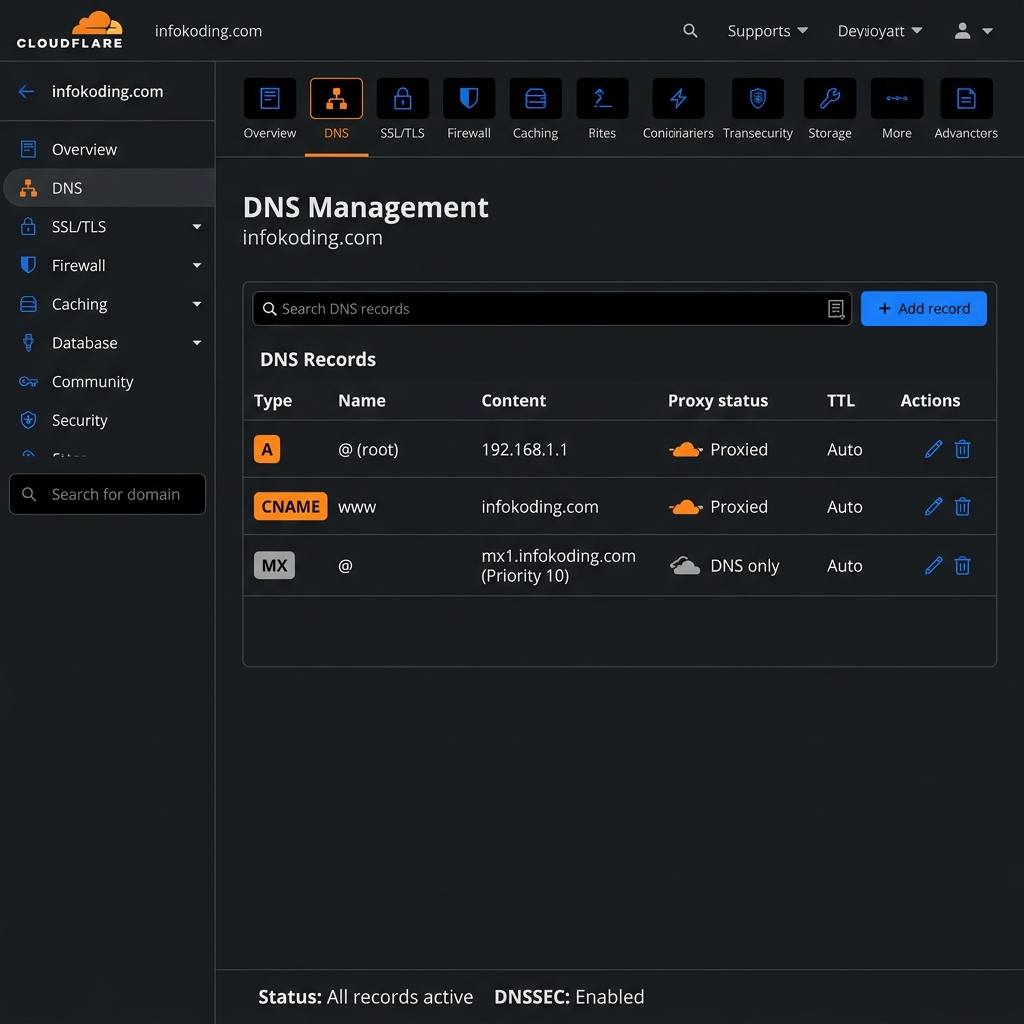The width and height of the screenshot is (1024, 1024).
Task: Select DNS in the sidebar
Action: click(x=109, y=188)
